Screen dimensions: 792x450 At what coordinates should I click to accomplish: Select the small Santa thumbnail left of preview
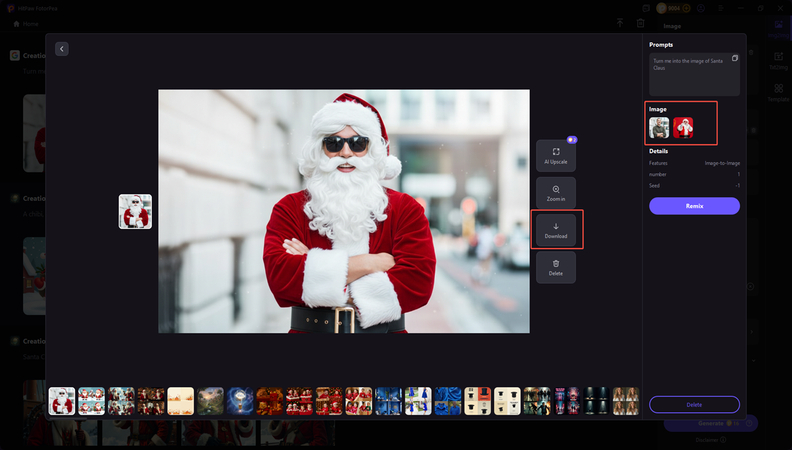point(135,212)
